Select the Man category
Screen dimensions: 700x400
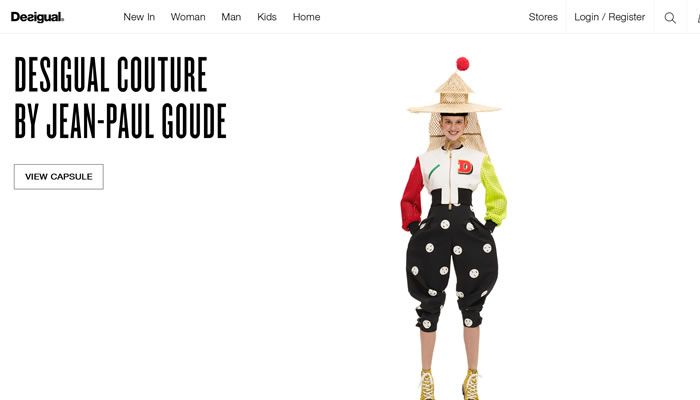(x=231, y=17)
